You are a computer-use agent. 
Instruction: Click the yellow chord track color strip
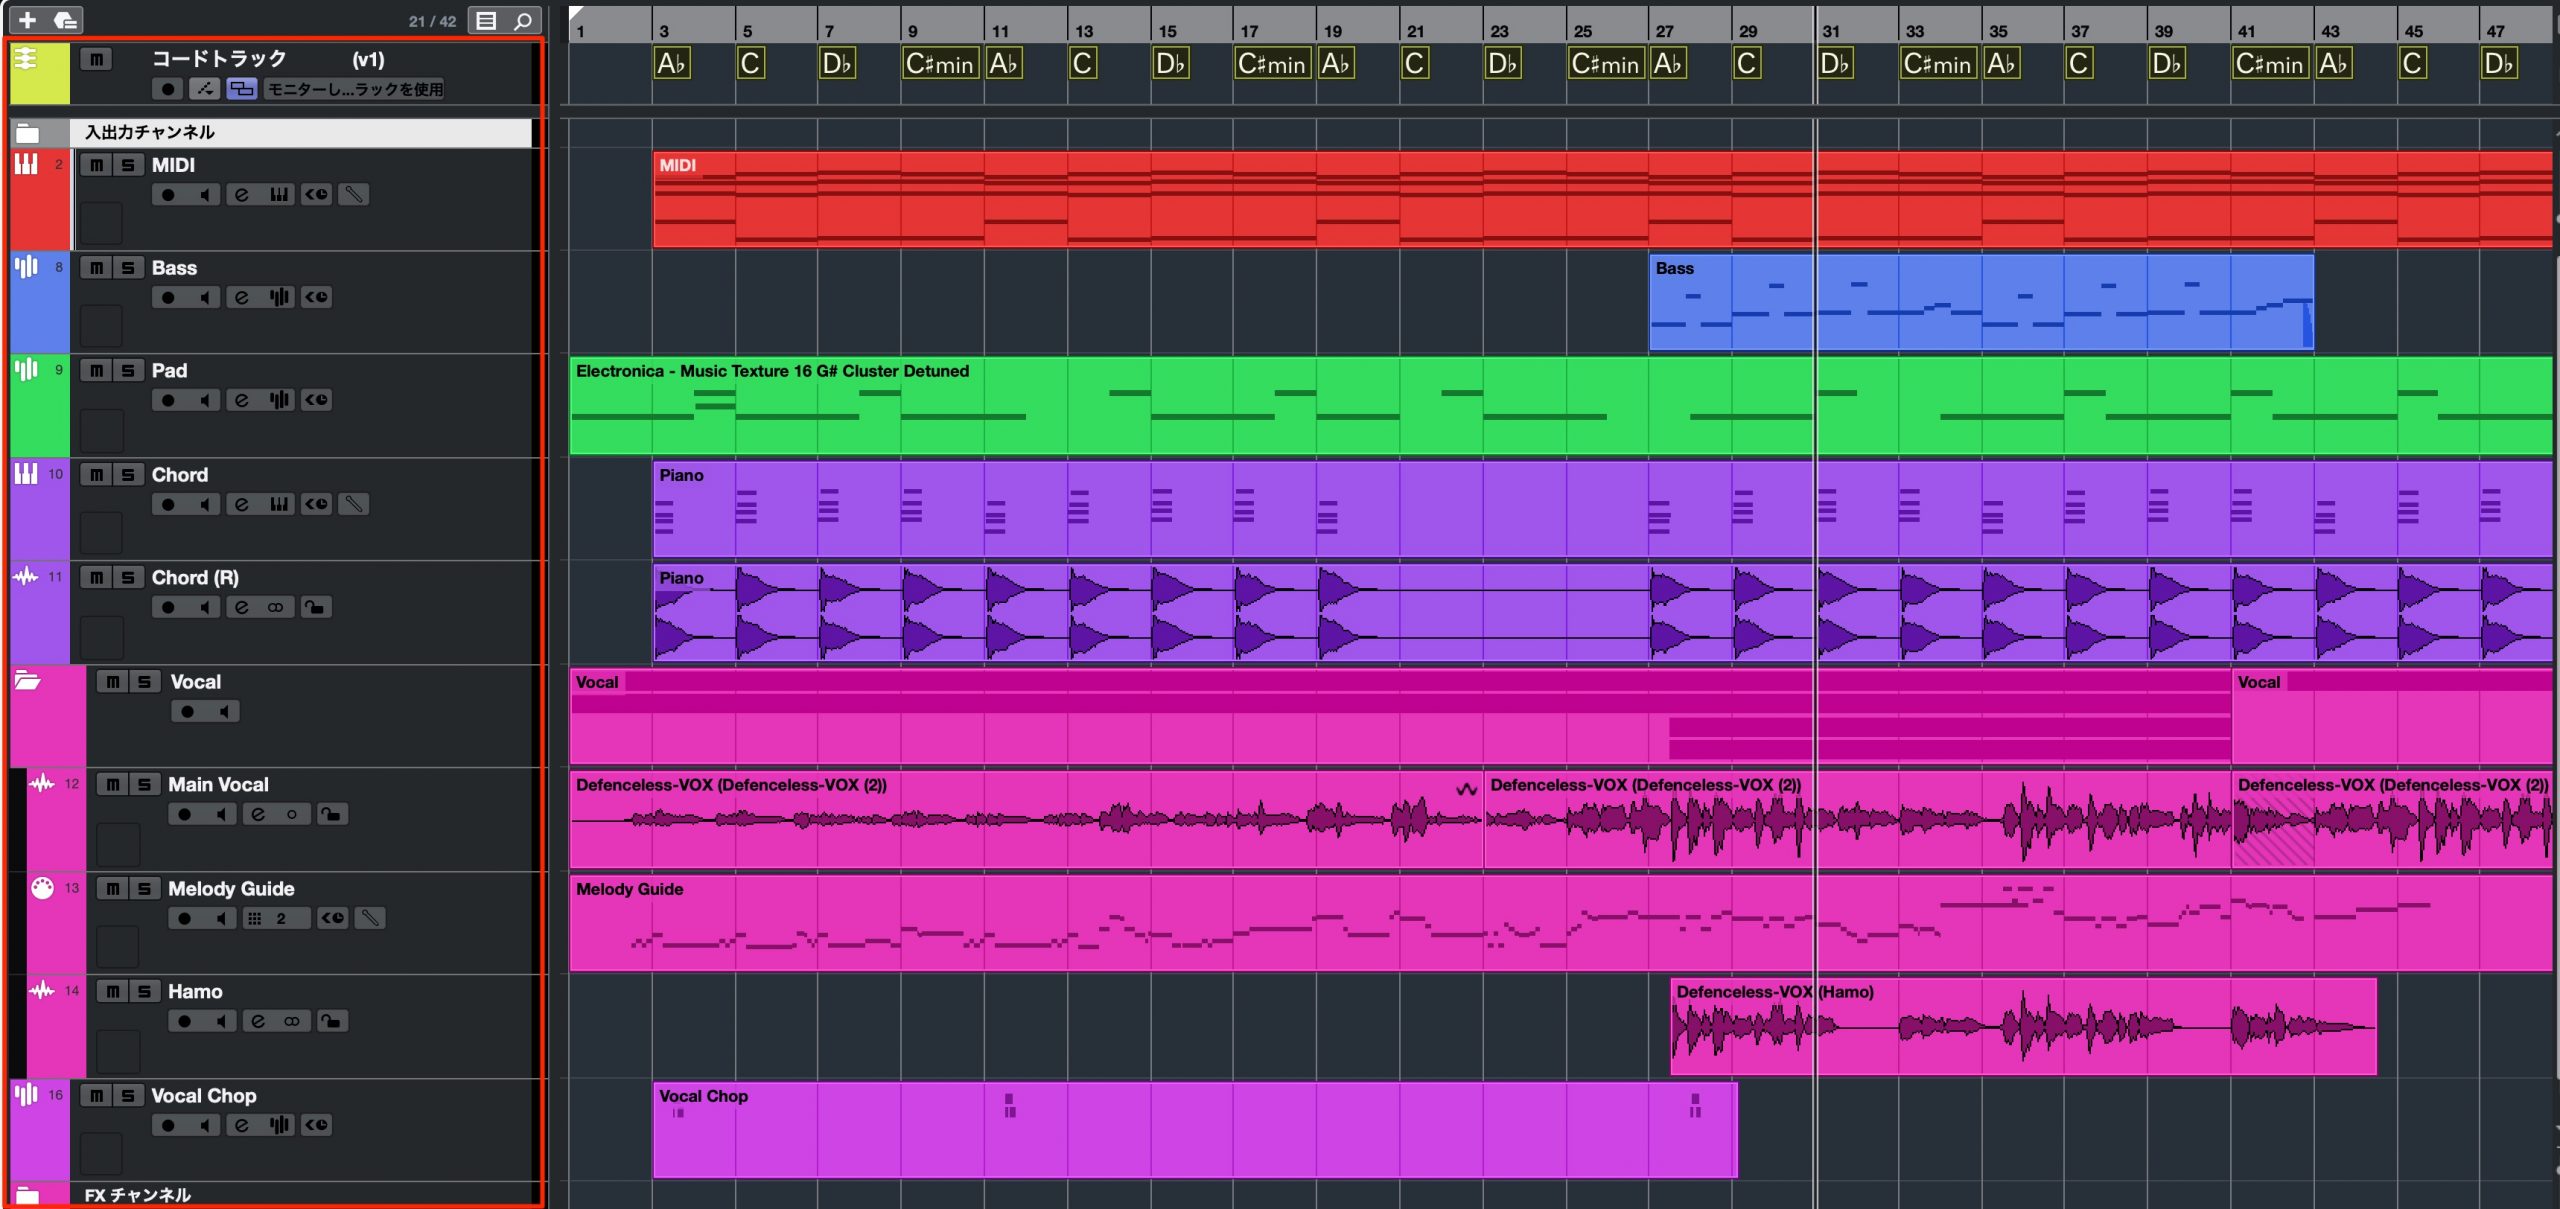coord(40,73)
